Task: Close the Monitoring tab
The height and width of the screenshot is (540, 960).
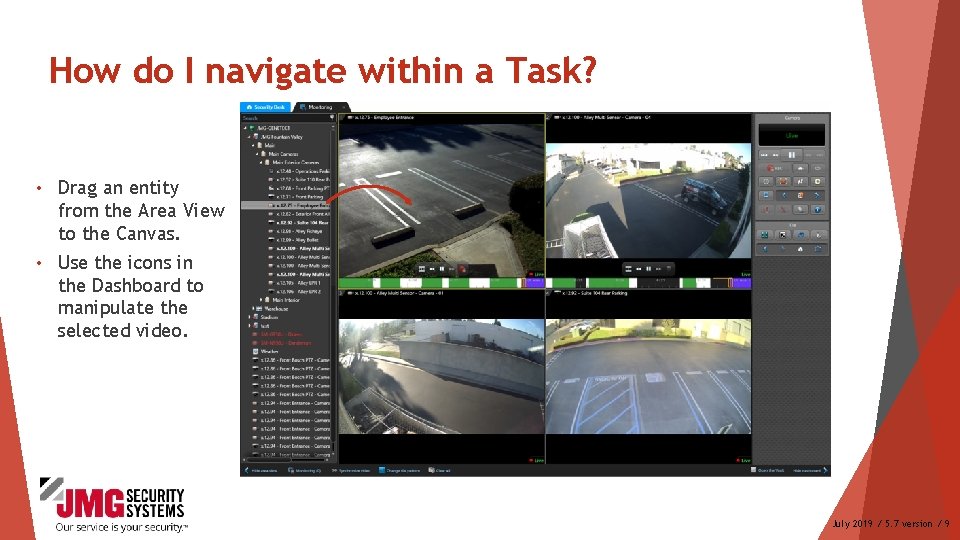Action: pos(343,107)
